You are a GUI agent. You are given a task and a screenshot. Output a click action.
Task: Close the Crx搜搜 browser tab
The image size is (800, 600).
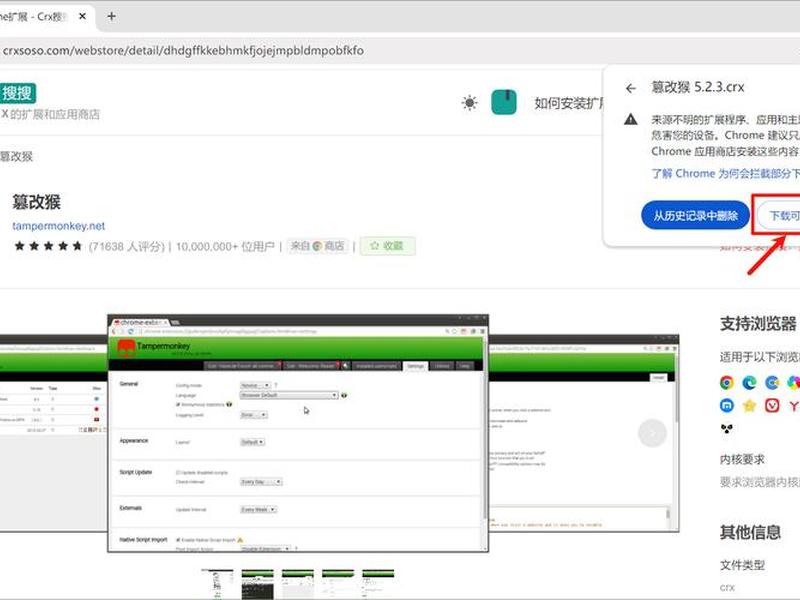82,16
